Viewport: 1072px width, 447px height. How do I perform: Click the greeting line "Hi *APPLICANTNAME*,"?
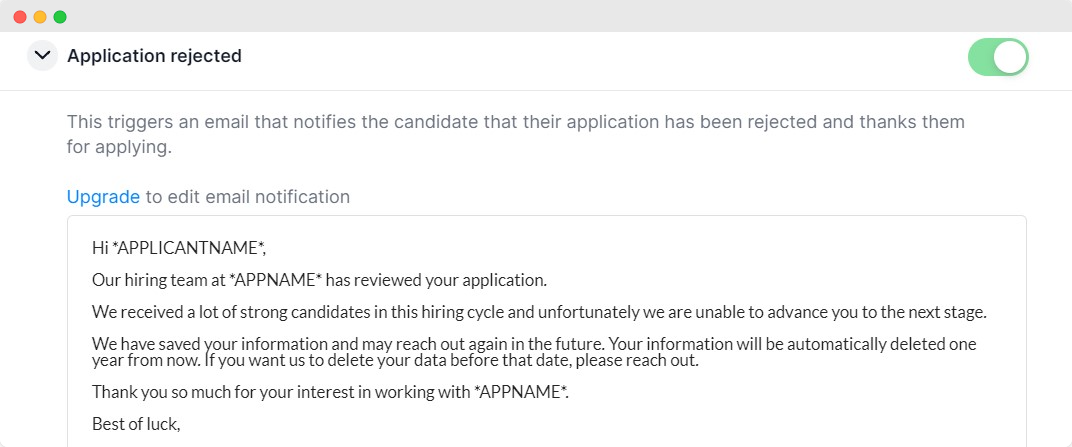click(x=179, y=248)
